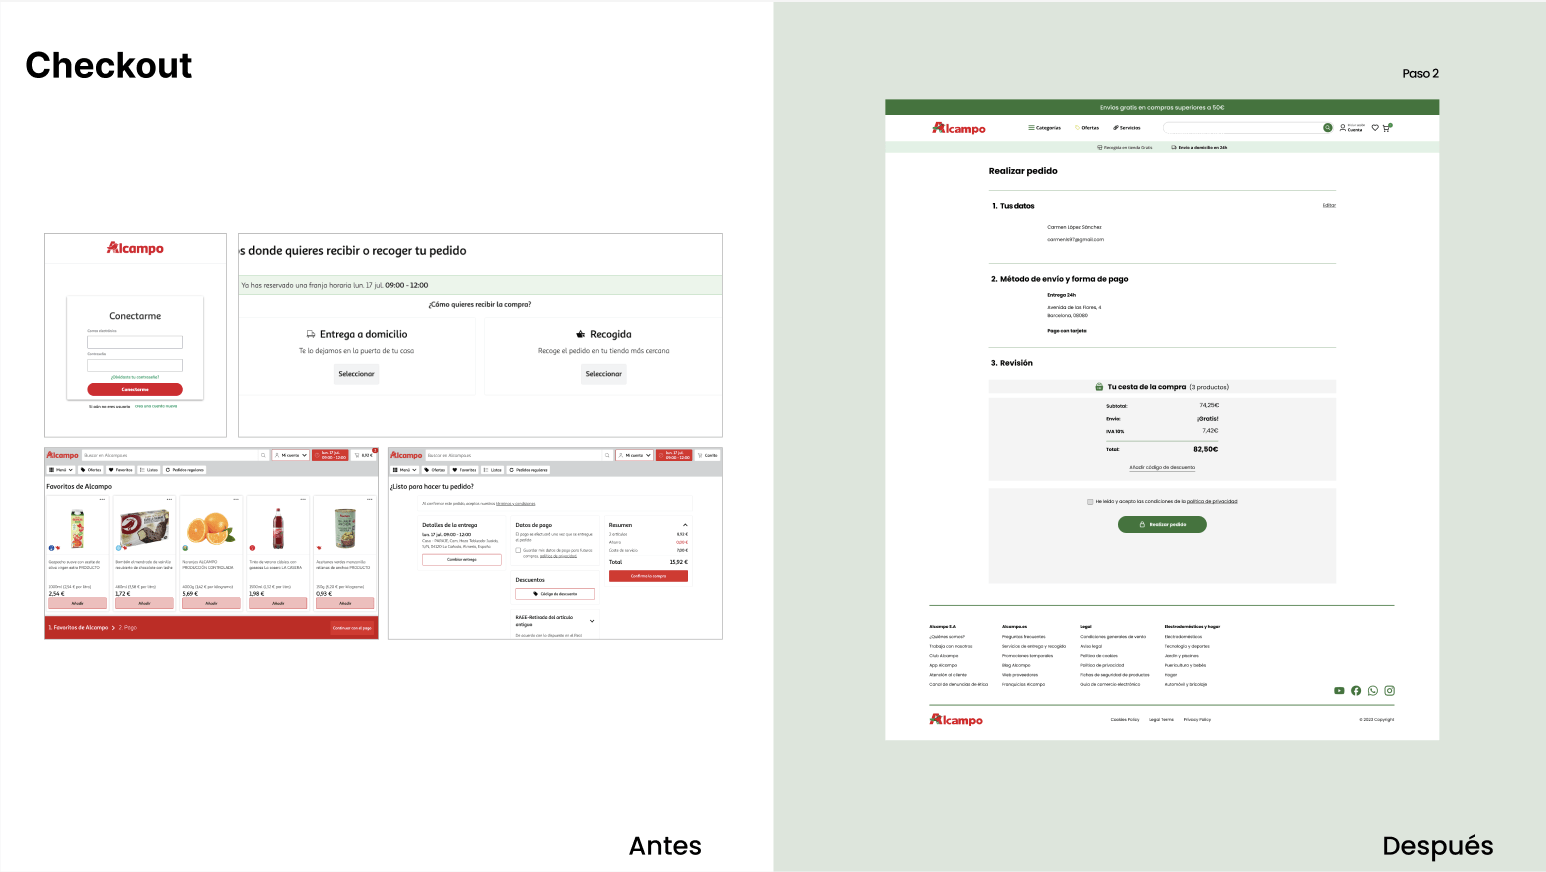Open the Categorías menu
Screen dimensions: 1546x872
pyautogui.click(x=1044, y=128)
